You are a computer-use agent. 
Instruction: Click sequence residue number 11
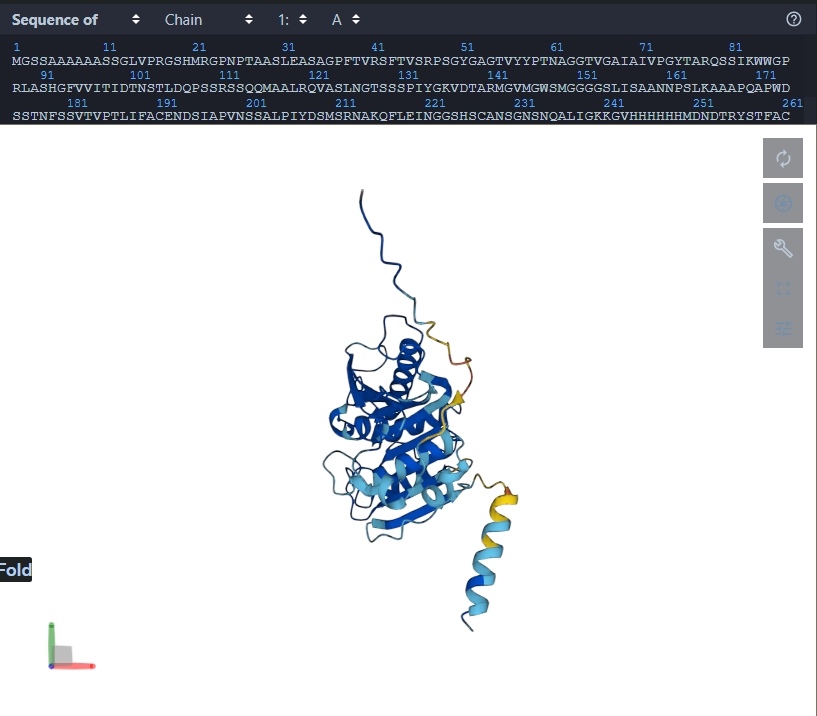(109, 47)
